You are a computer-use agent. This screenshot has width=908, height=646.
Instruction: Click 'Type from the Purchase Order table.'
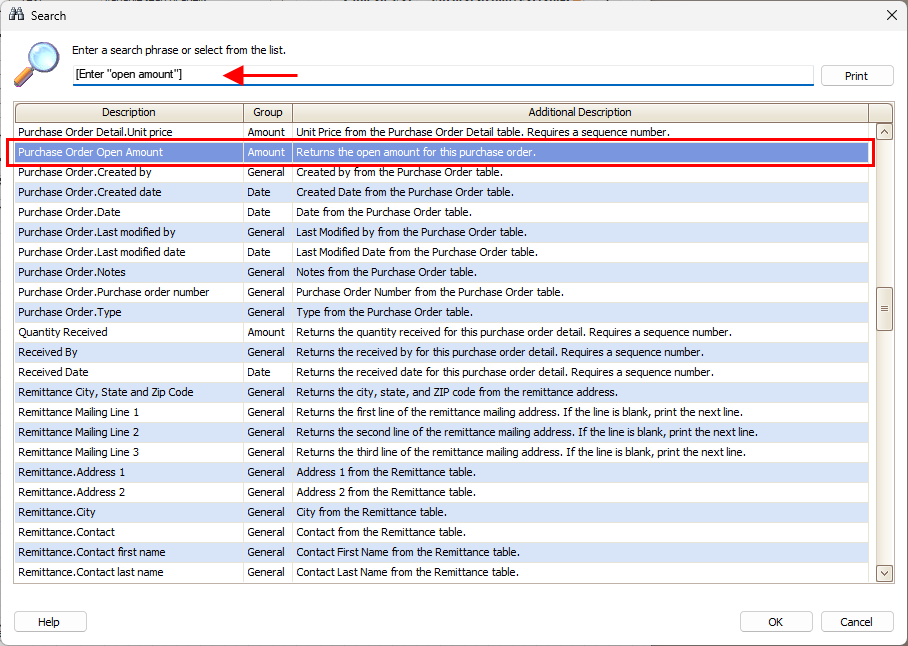385,312
